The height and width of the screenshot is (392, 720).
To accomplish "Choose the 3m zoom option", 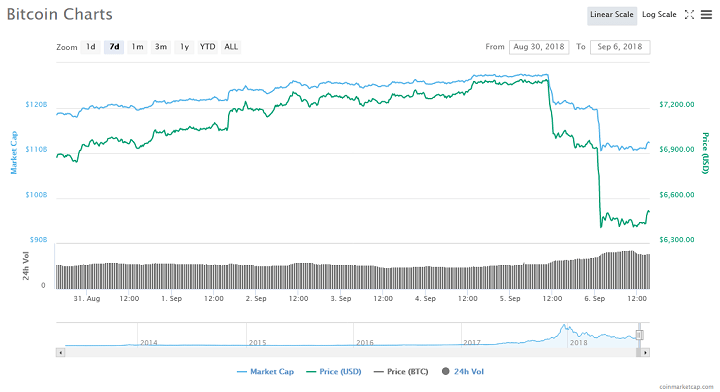I will 161,47.
